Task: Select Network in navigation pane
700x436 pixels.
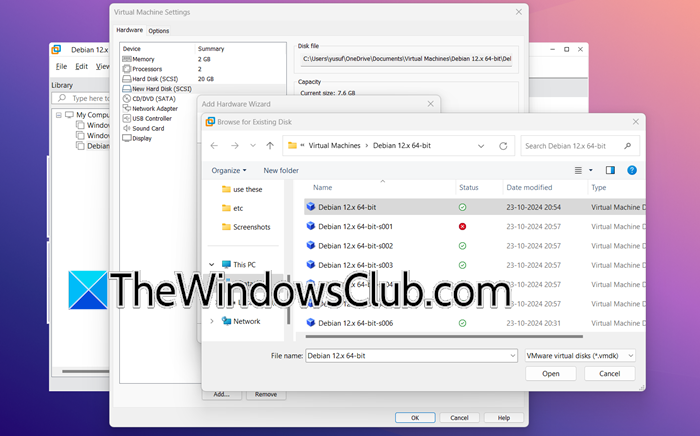Action: 241,321
